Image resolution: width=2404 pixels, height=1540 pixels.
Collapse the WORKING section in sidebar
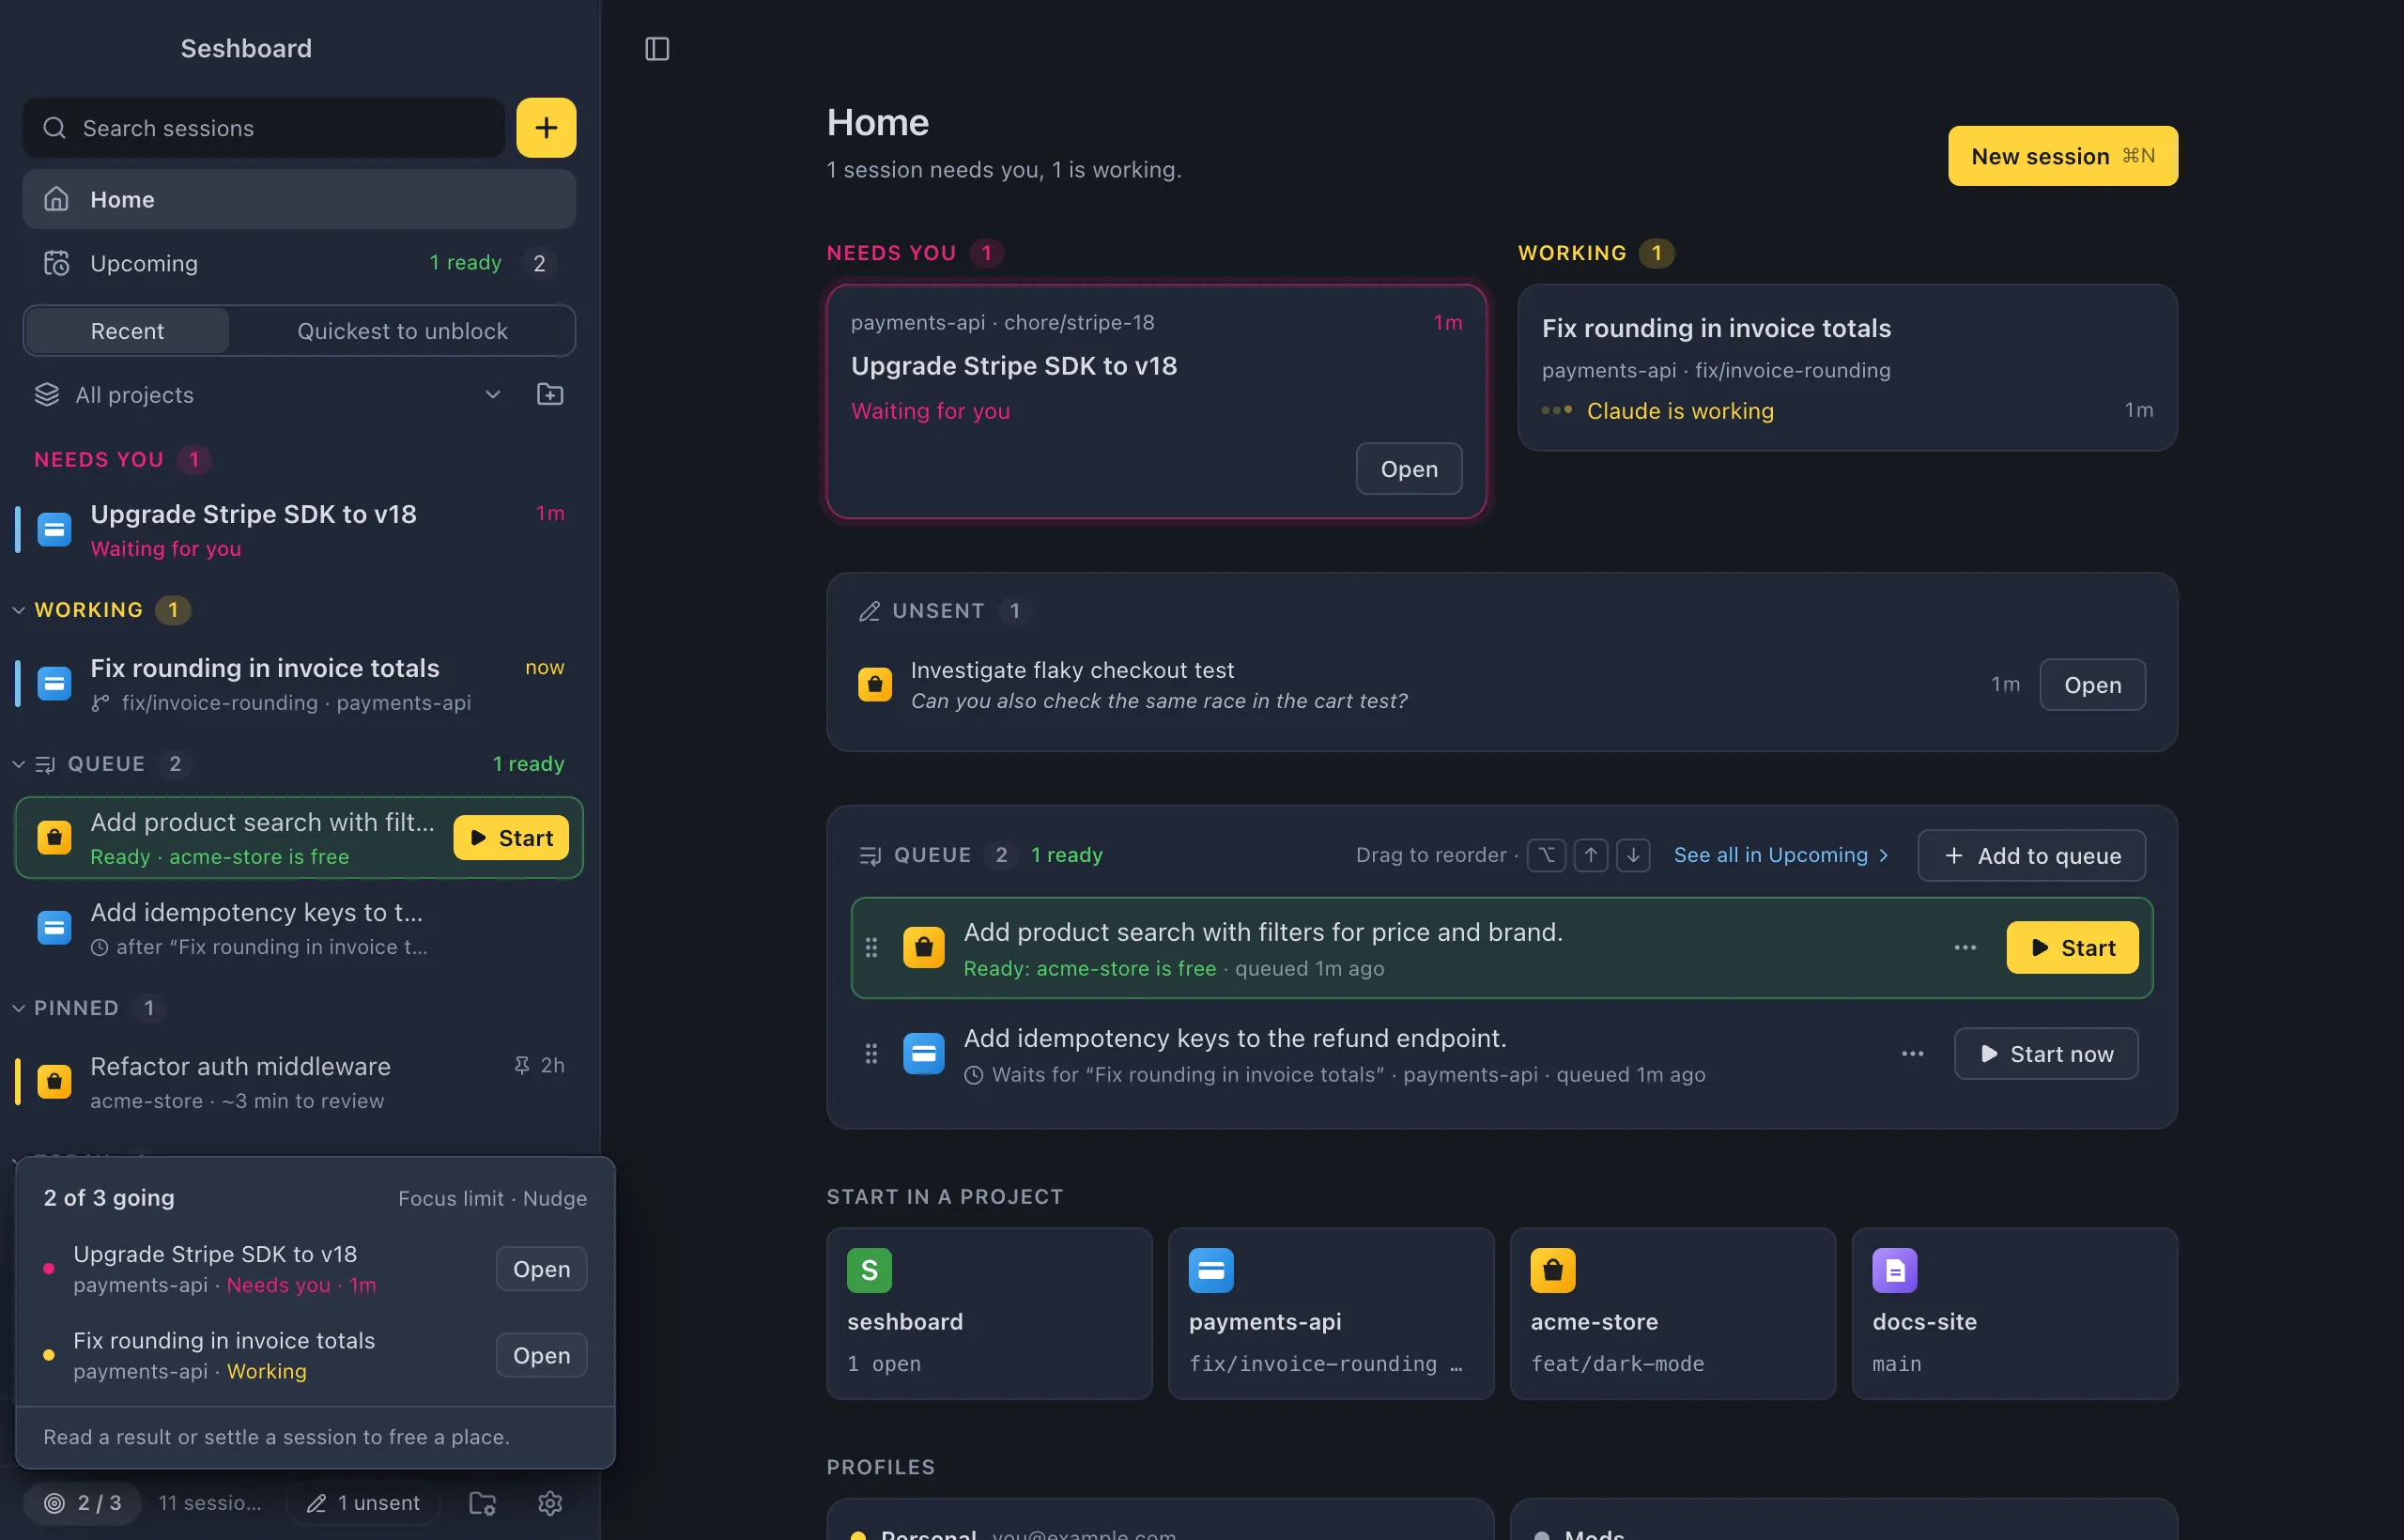18,610
